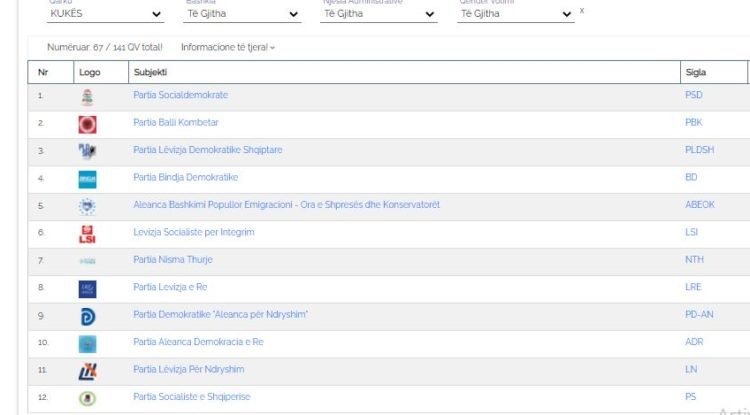Screen dimensions: 750x415
Task: Click the LSI party logo icon
Action: tap(87, 234)
